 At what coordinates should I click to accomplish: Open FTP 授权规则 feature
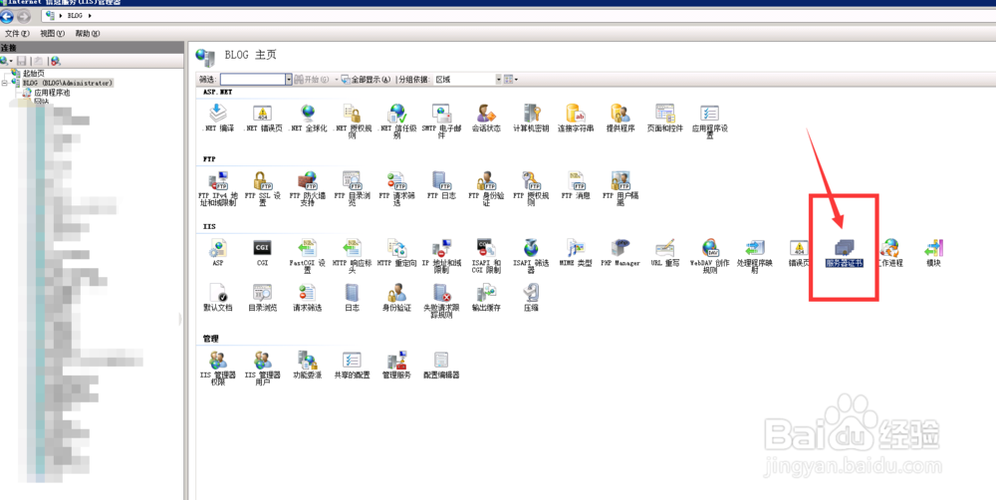pyautogui.click(x=531, y=189)
